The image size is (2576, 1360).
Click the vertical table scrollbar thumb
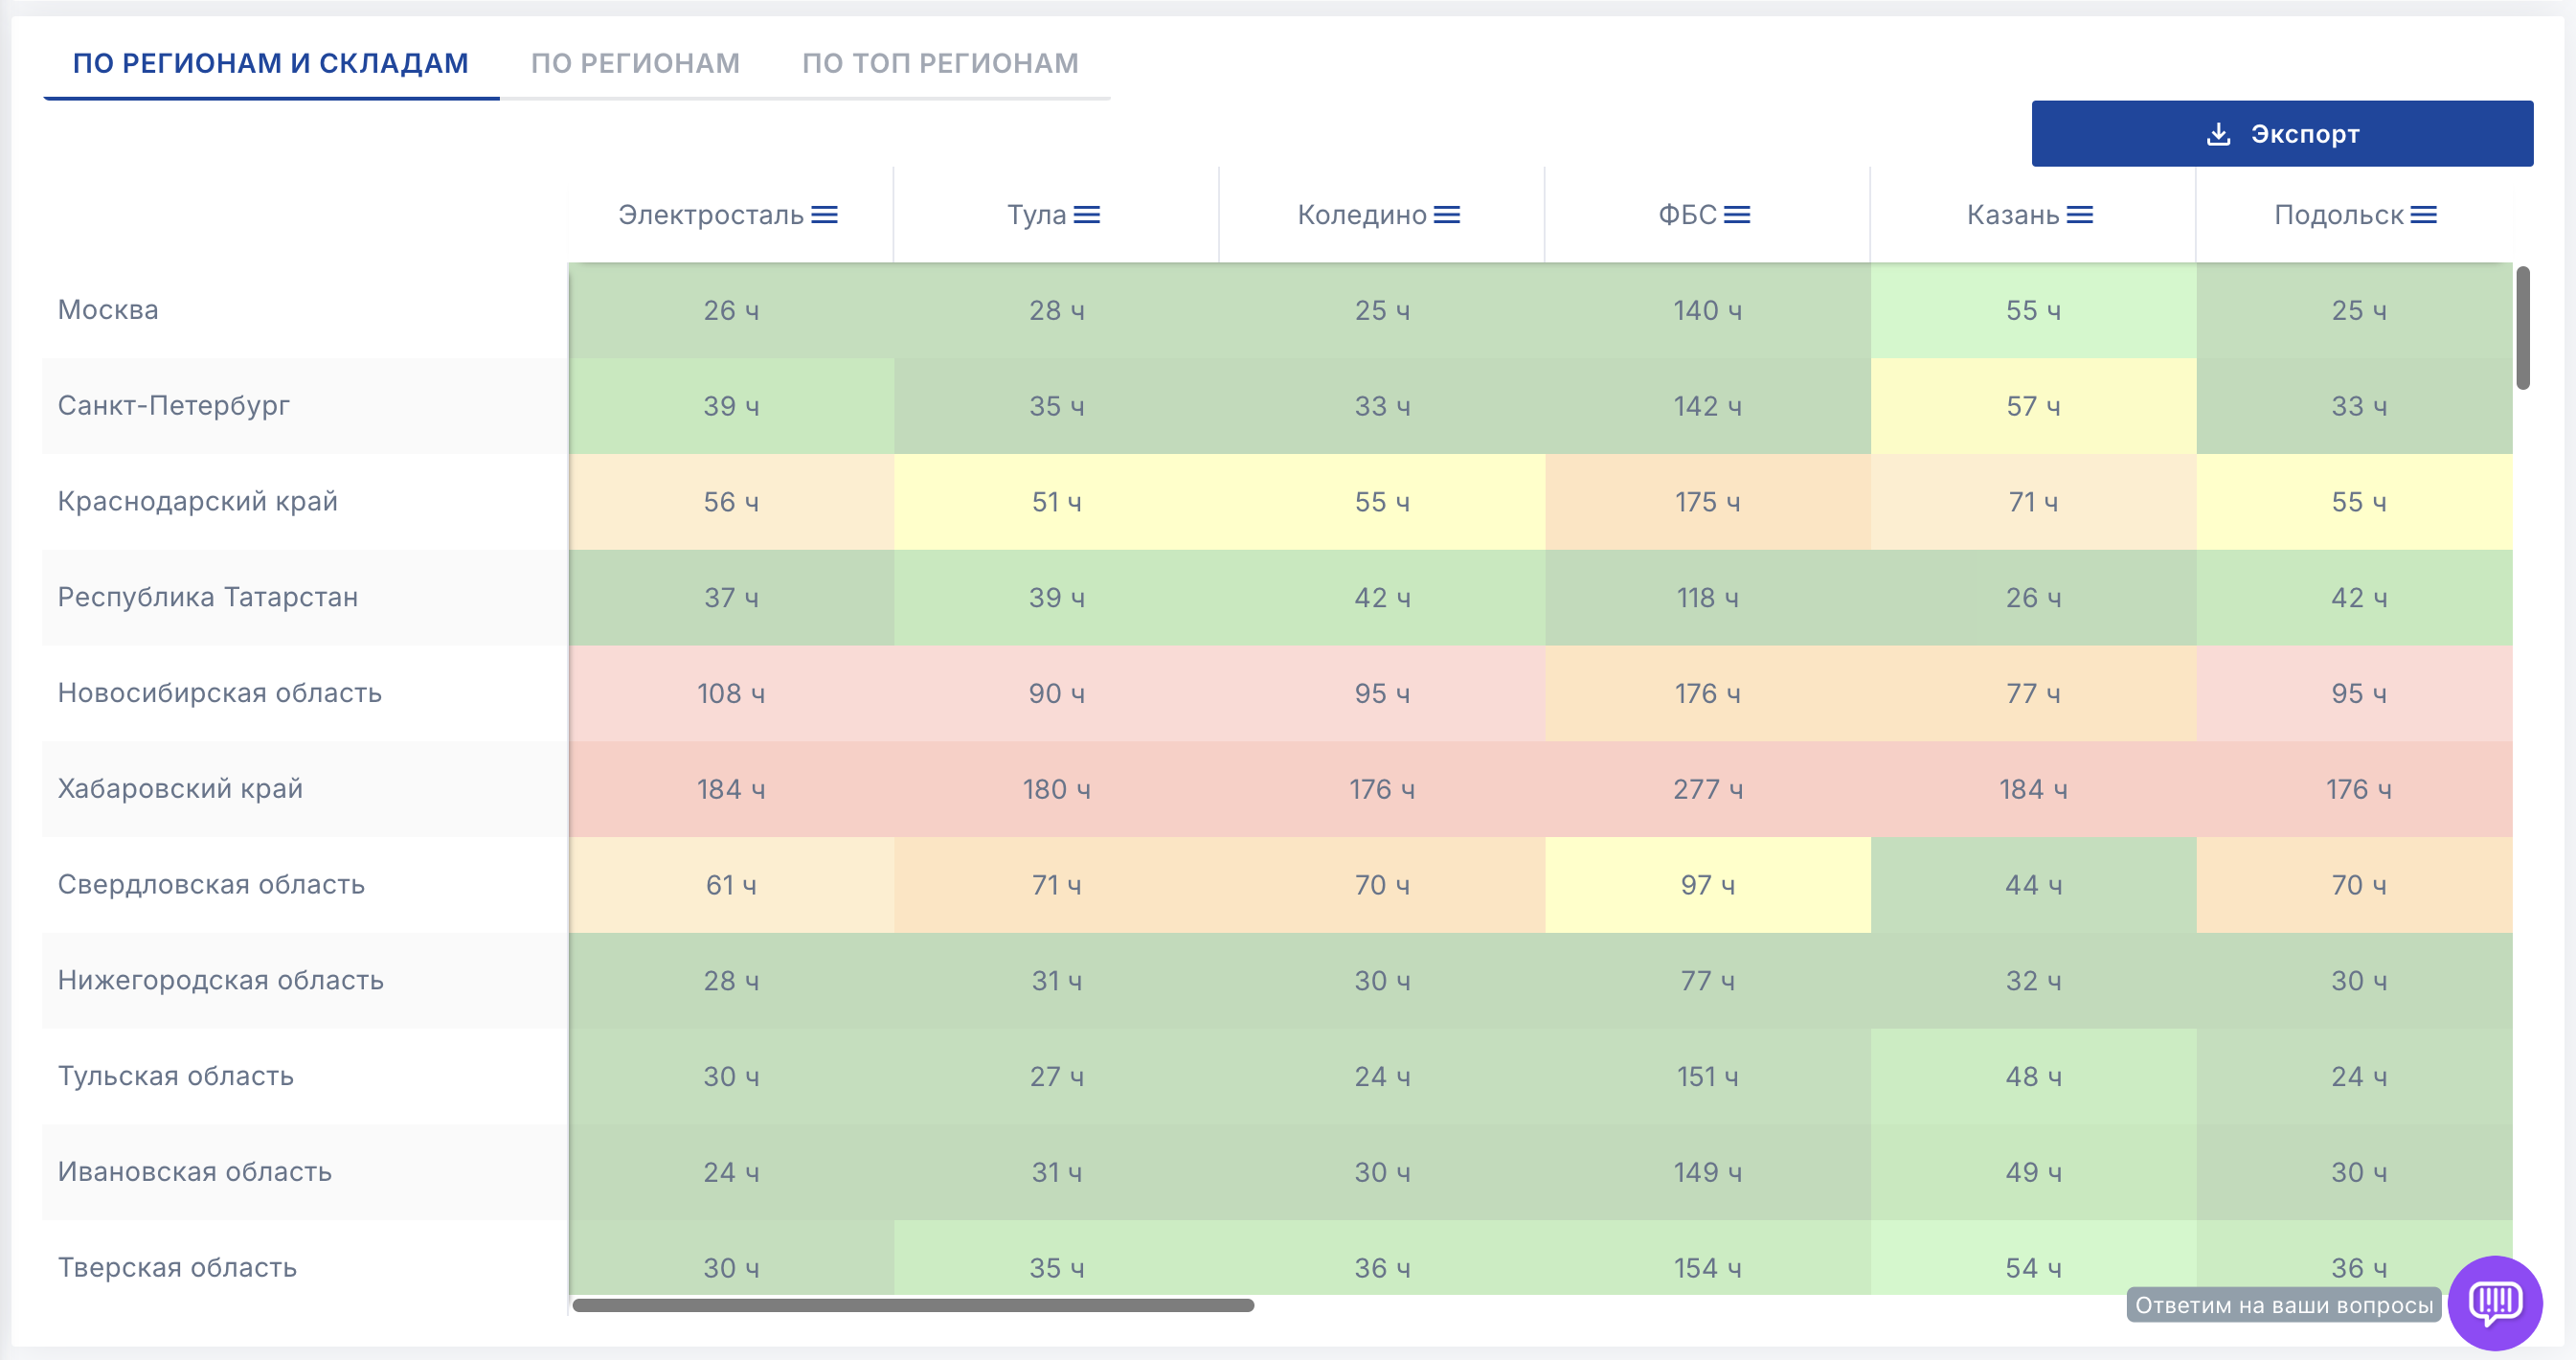pyautogui.click(x=2523, y=328)
